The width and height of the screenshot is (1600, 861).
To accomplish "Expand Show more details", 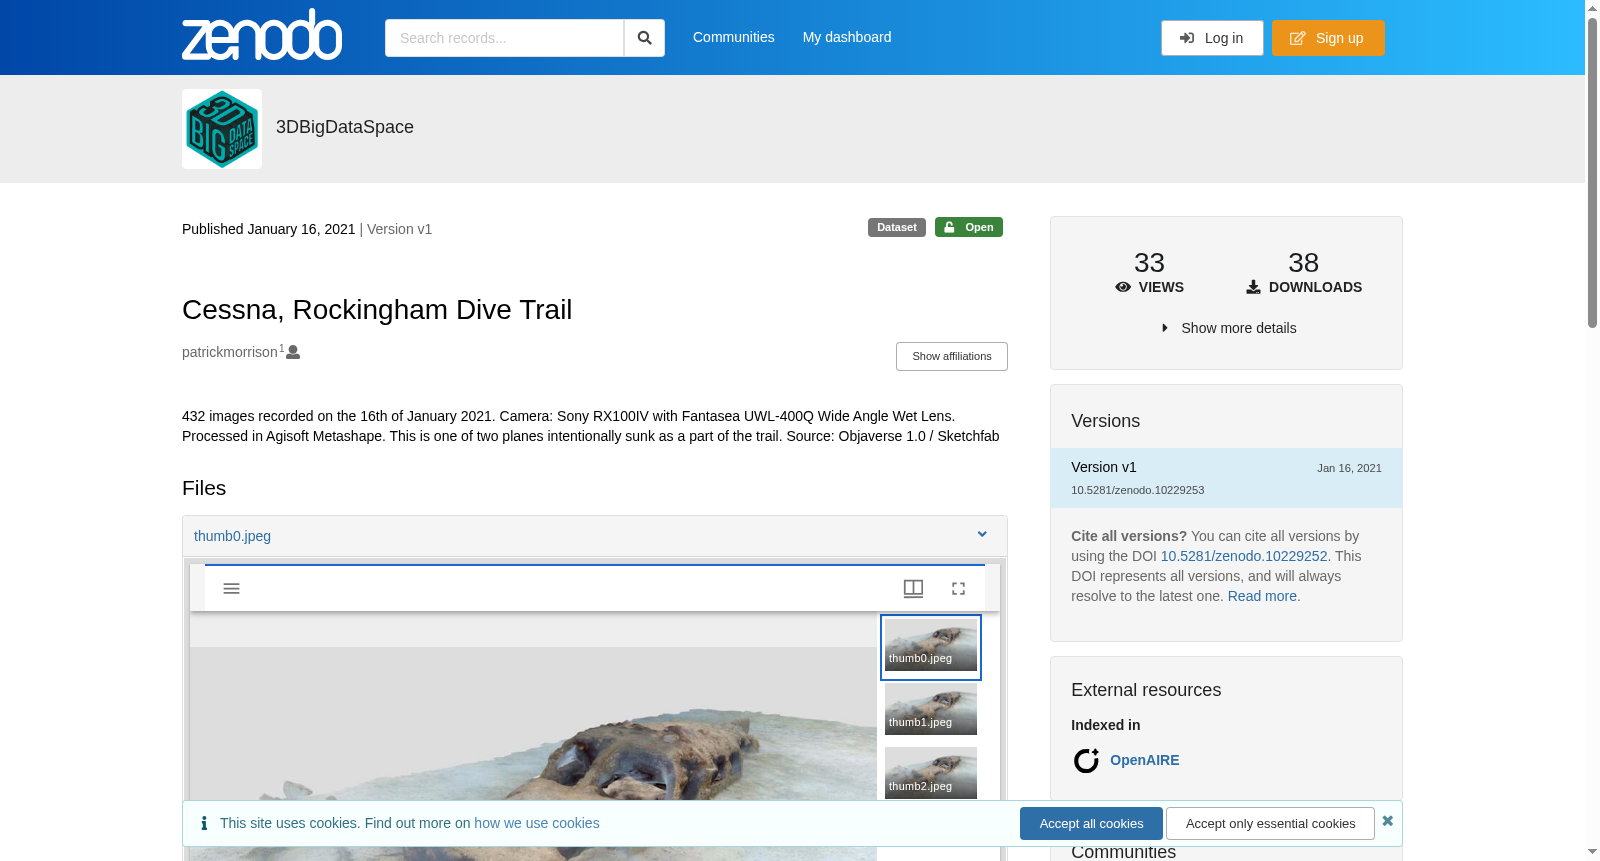I will (x=1227, y=328).
